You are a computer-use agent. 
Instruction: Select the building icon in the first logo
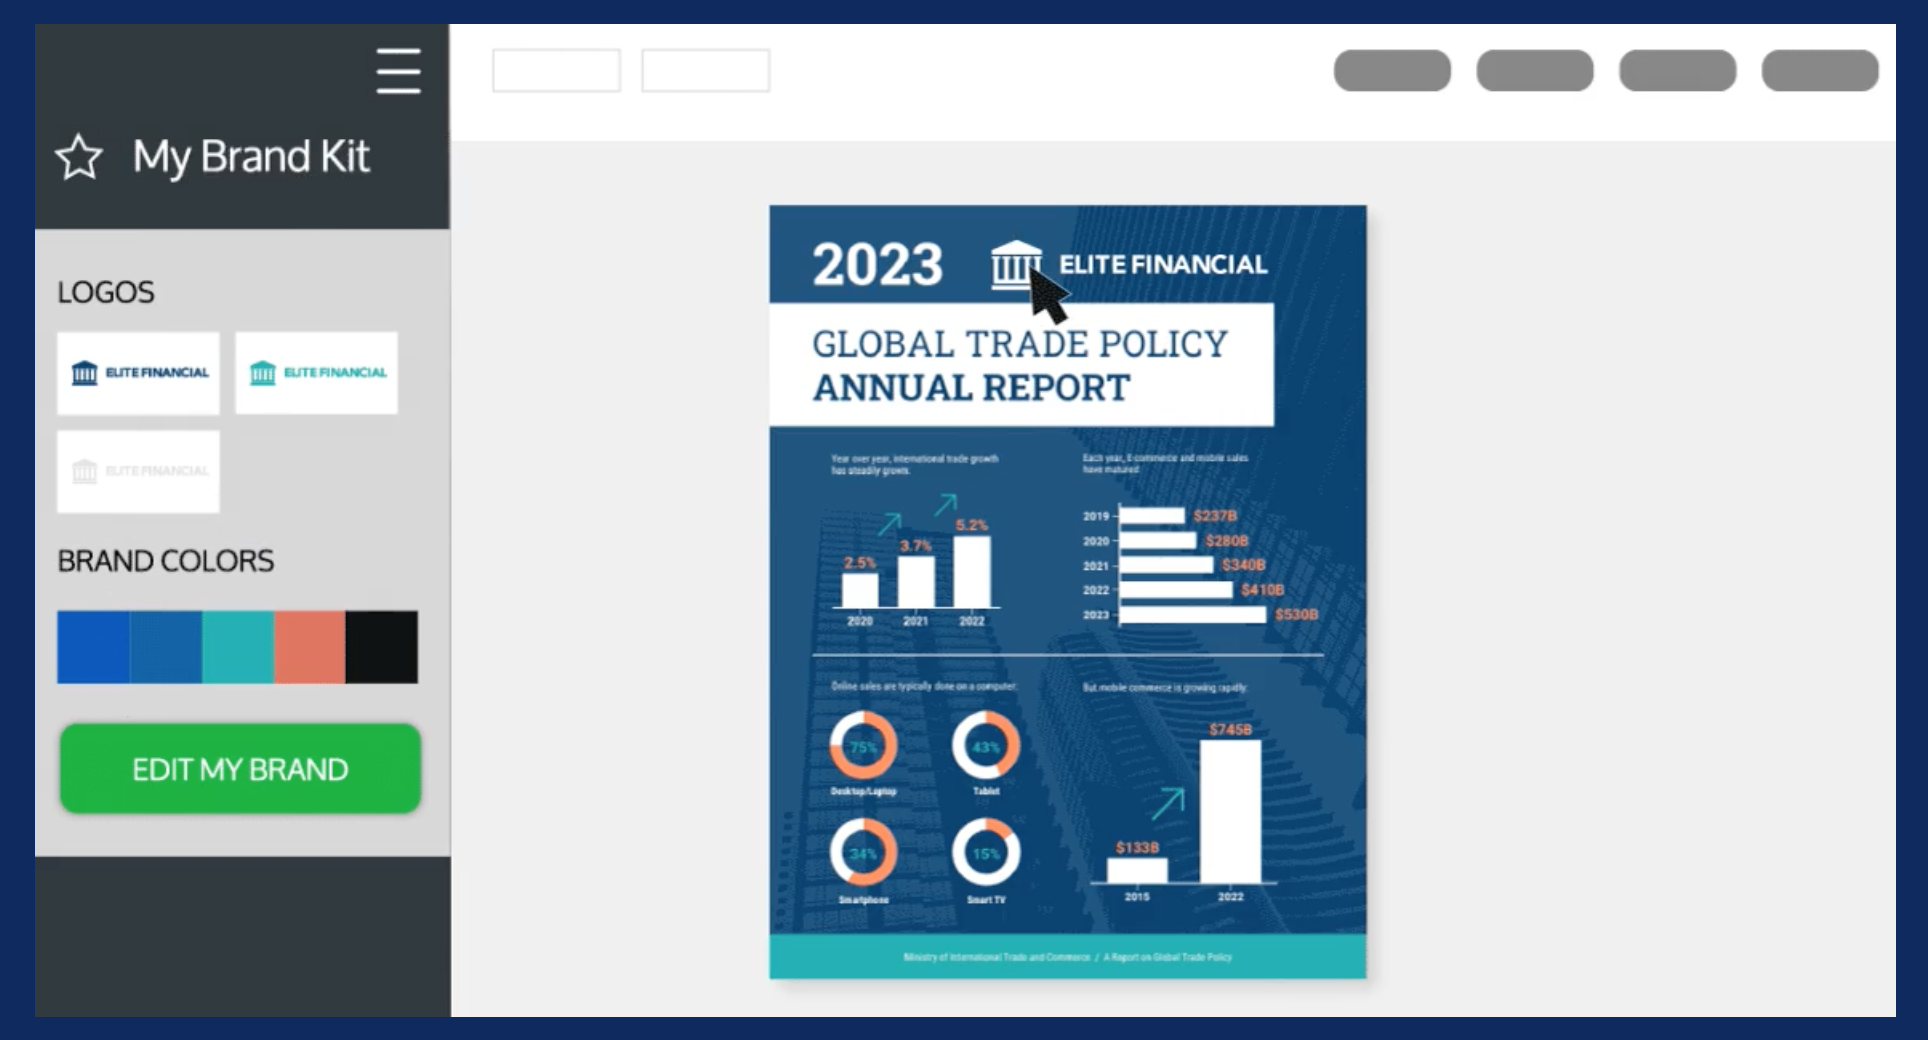click(85, 371)
